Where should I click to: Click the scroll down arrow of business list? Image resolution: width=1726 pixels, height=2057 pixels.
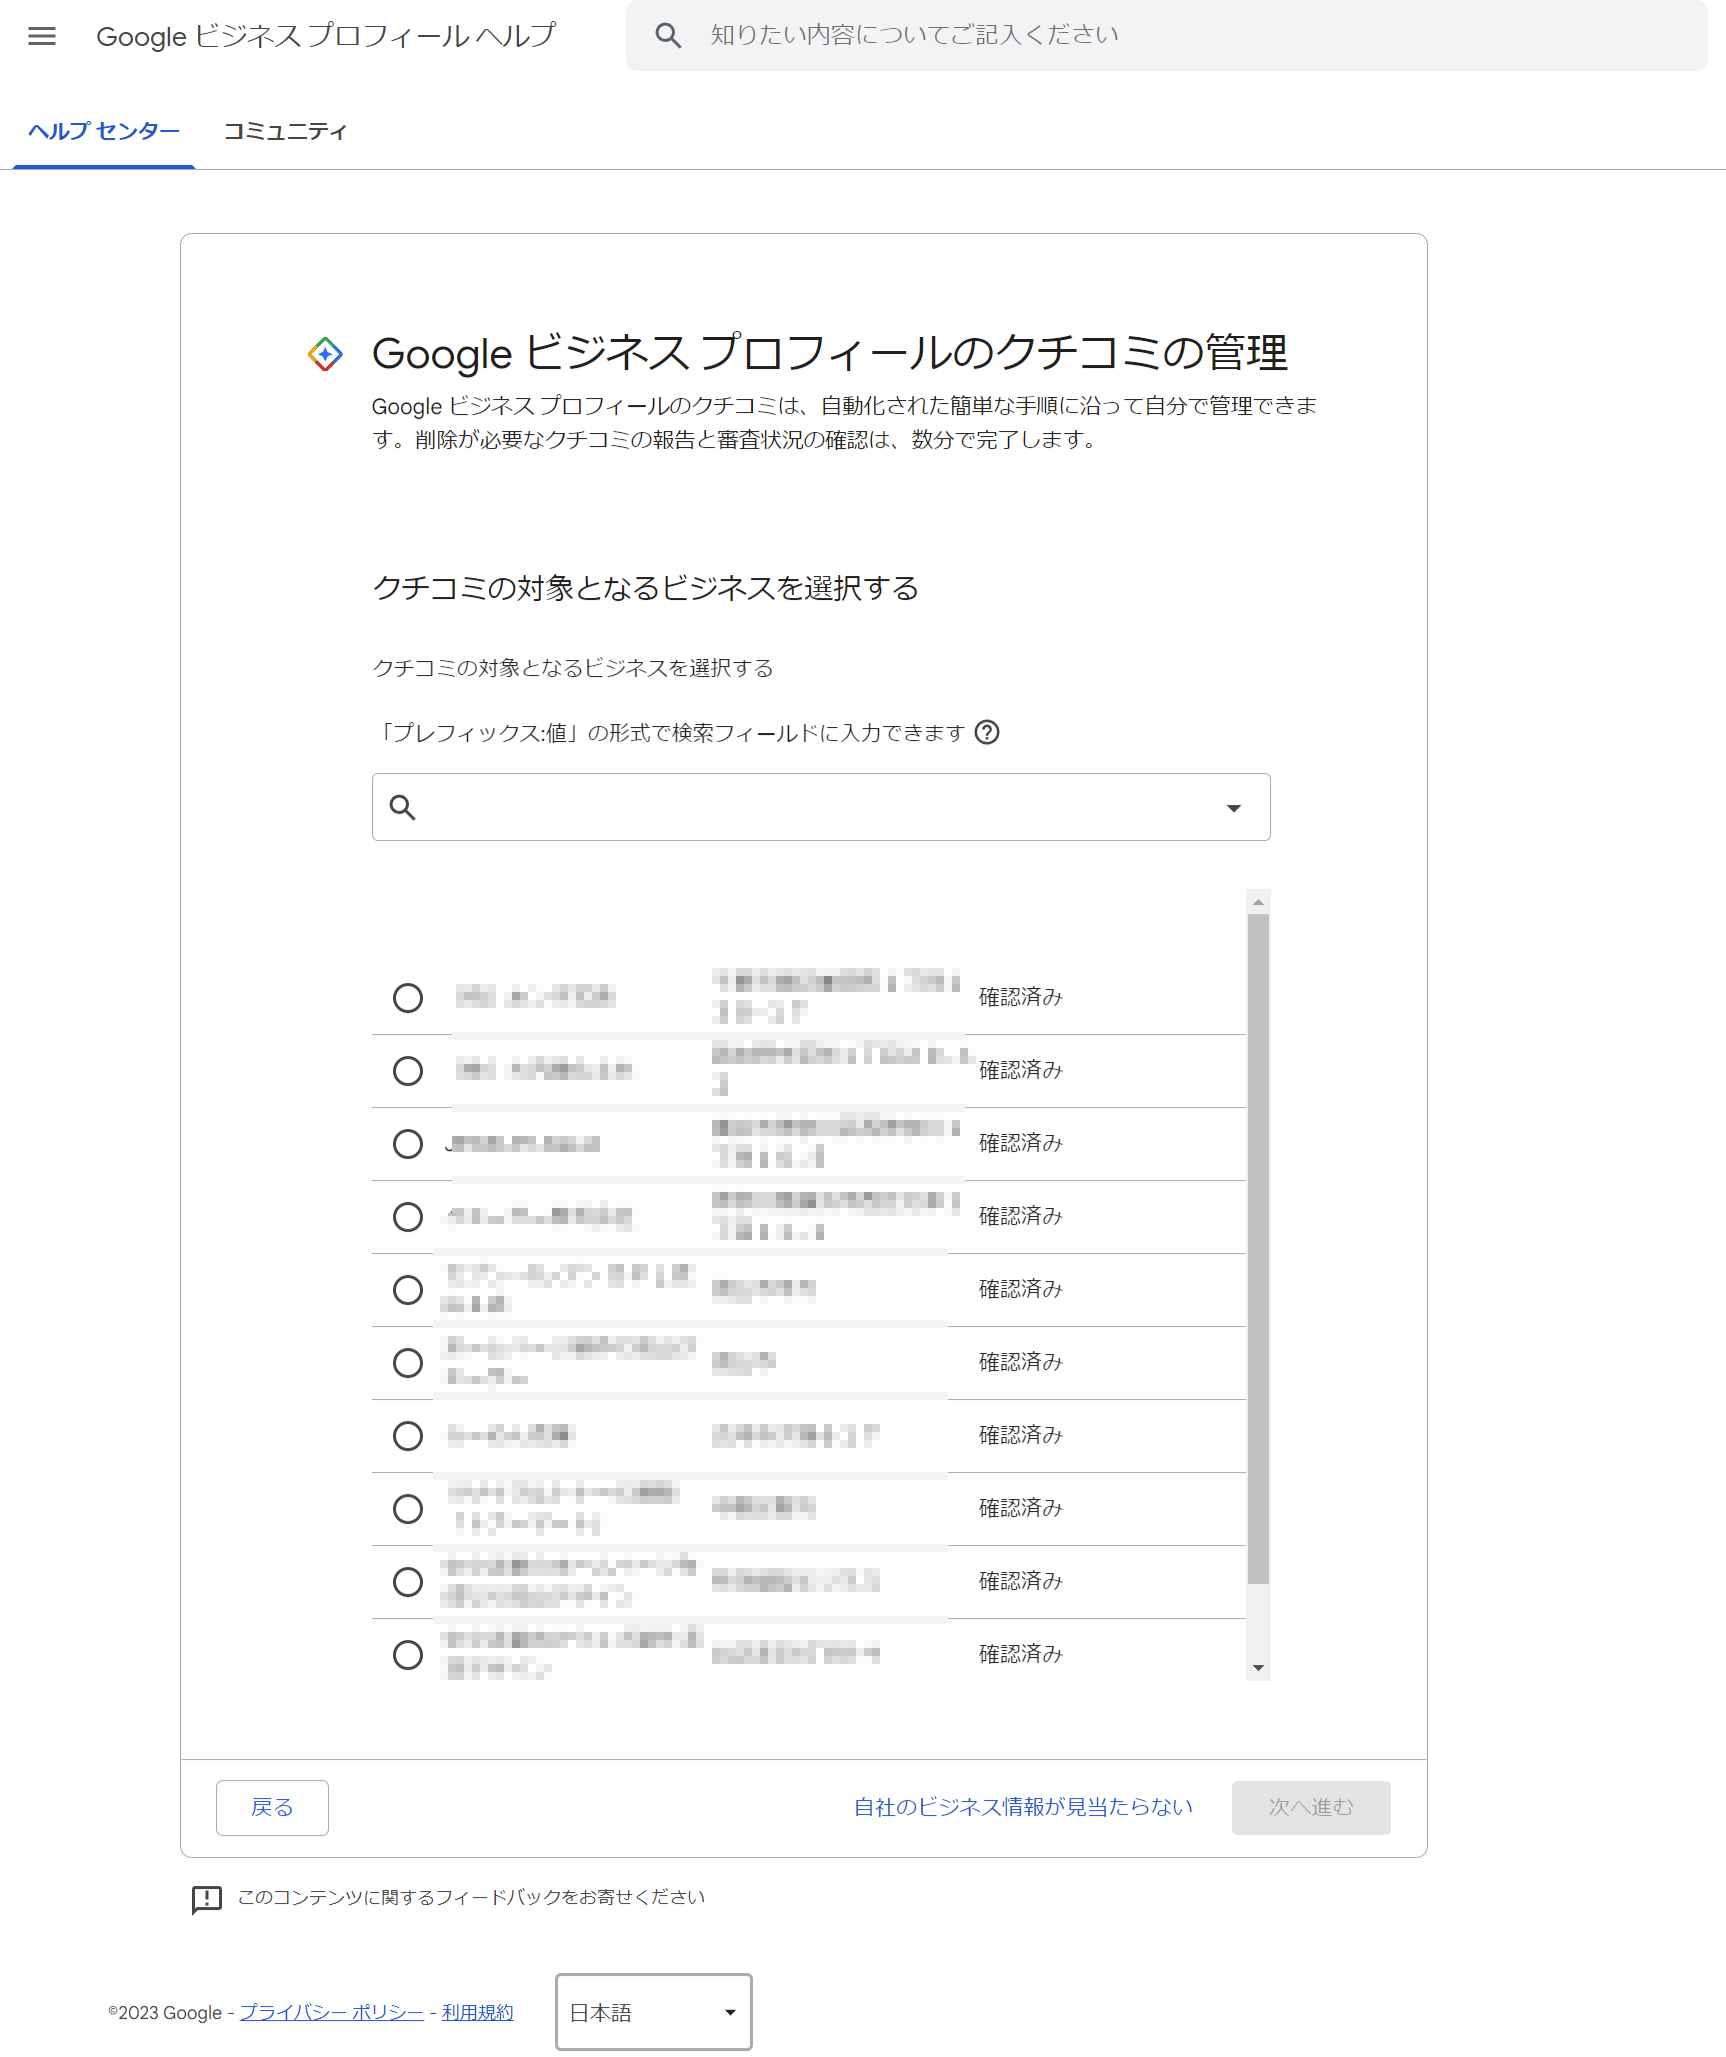coord(1258,1668)
